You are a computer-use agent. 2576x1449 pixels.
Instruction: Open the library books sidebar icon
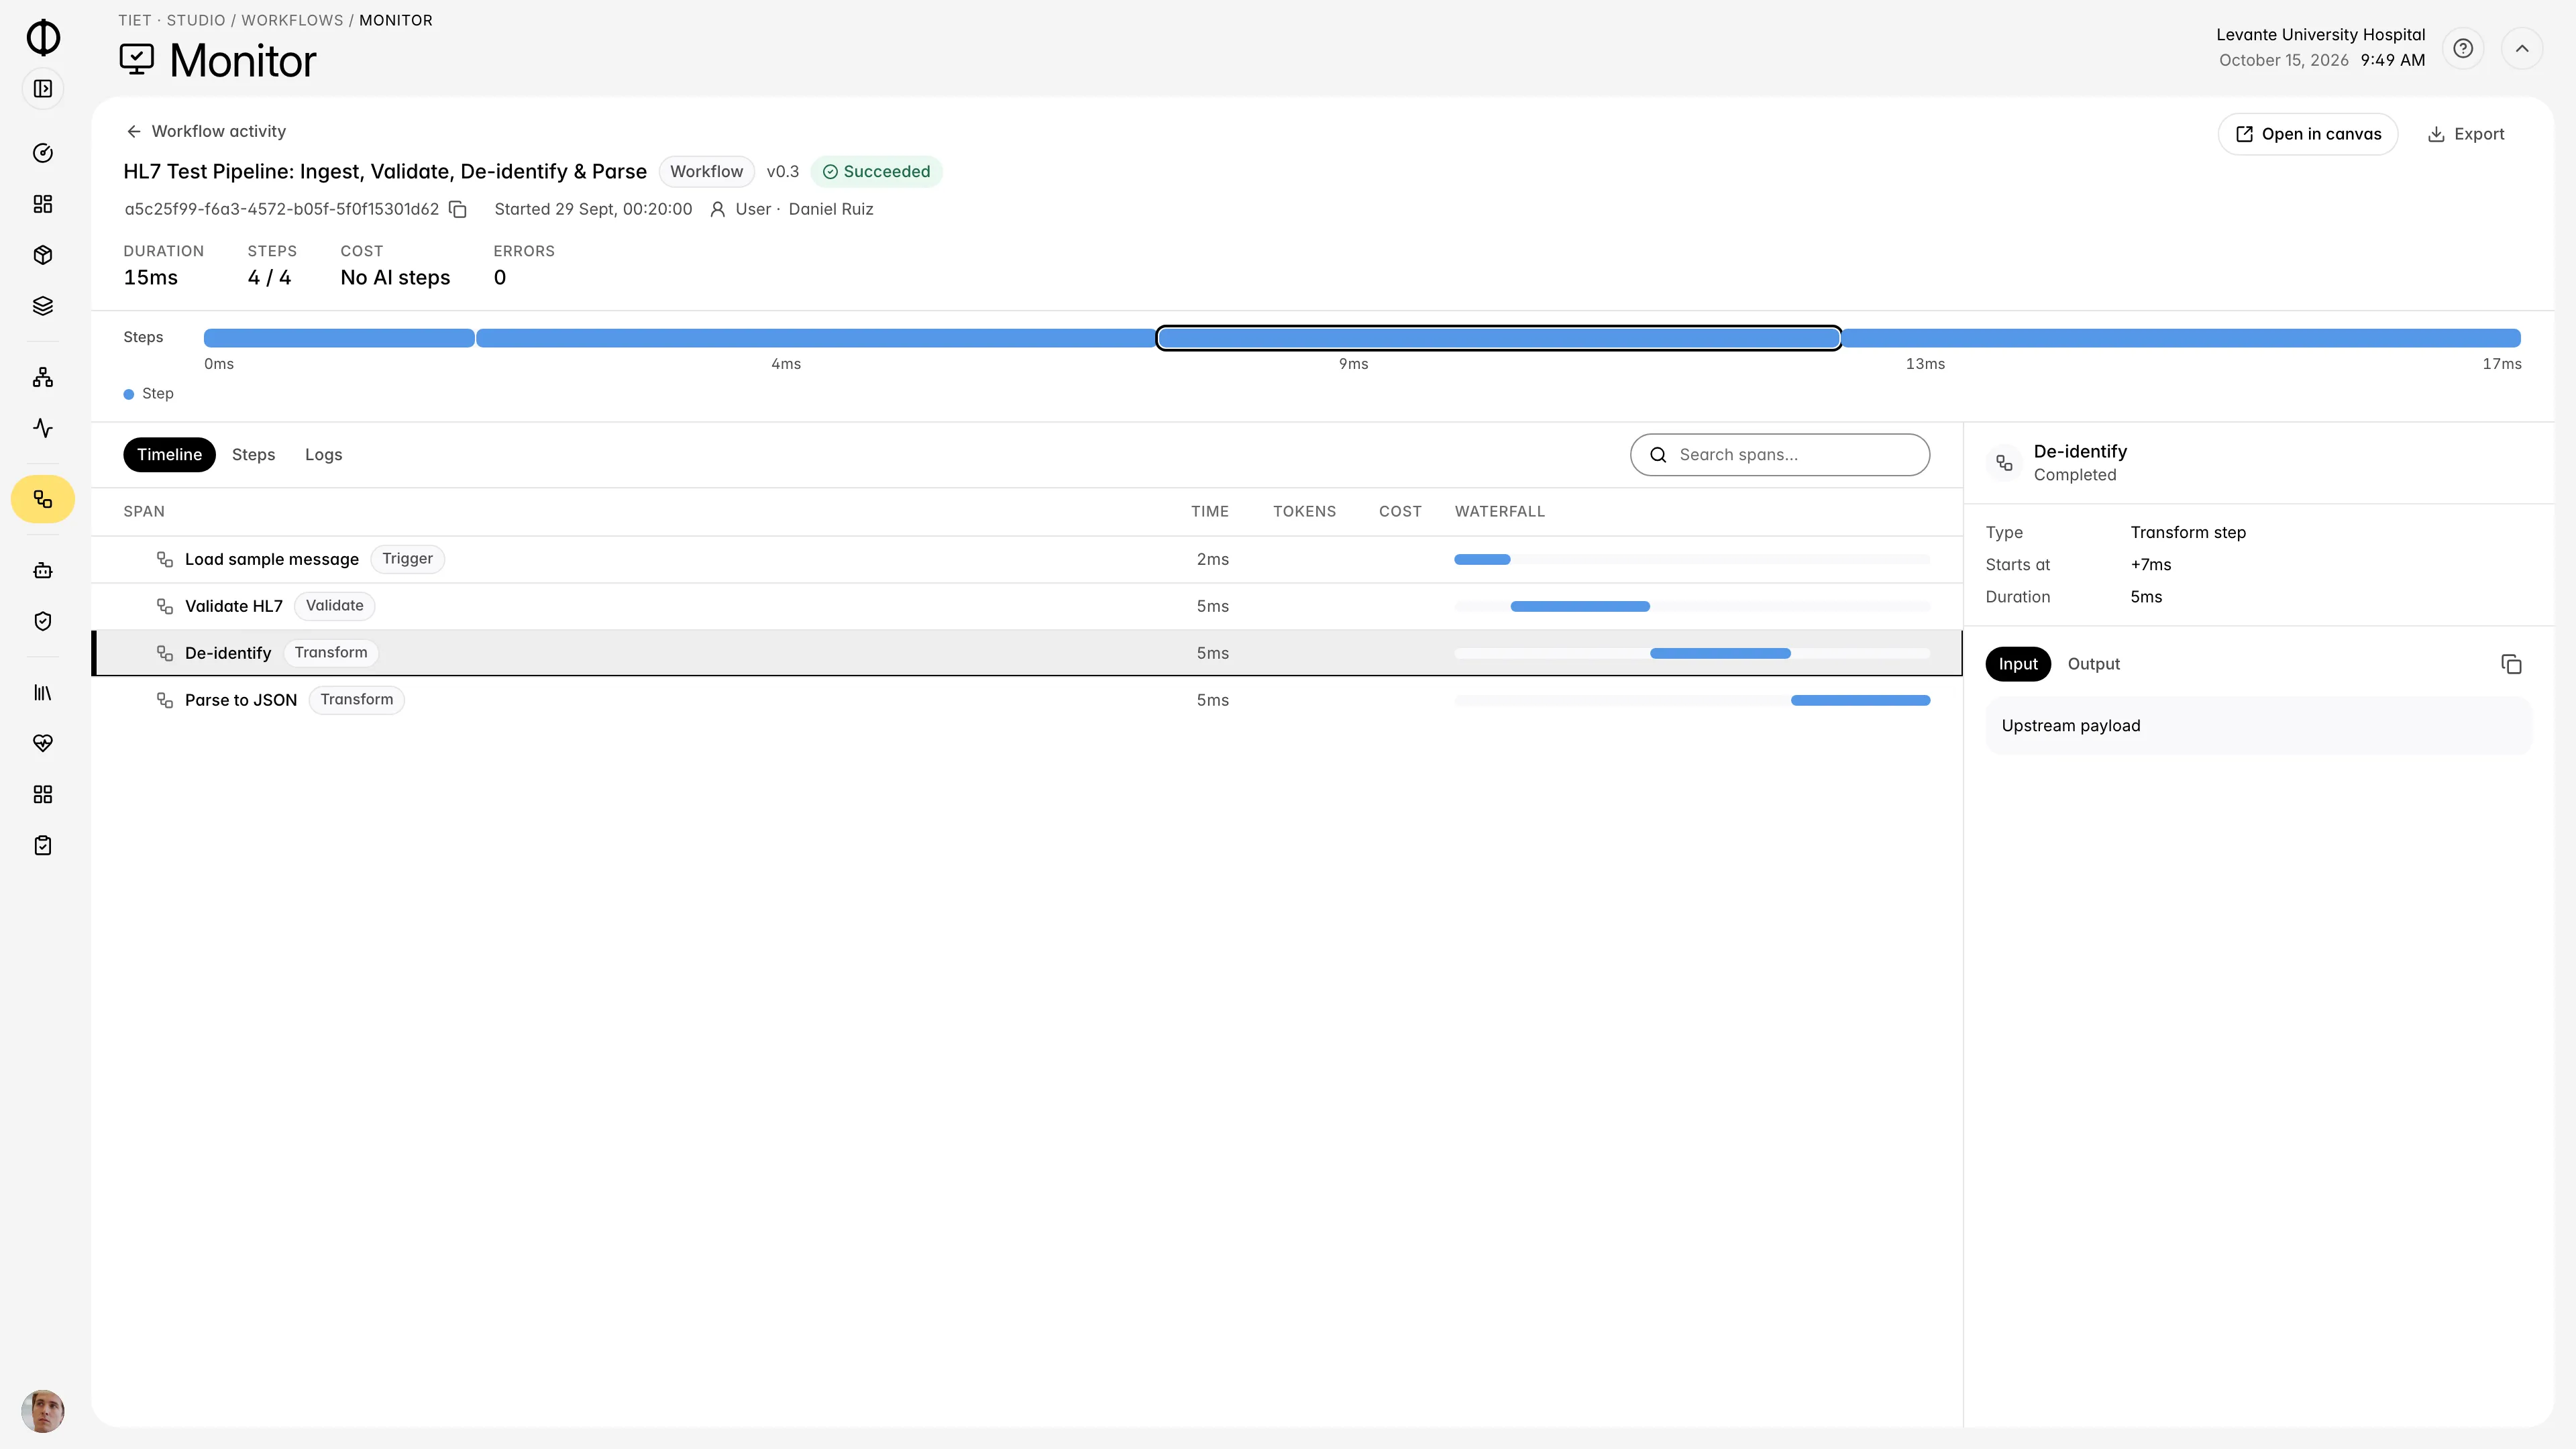[x=43, y=692]
